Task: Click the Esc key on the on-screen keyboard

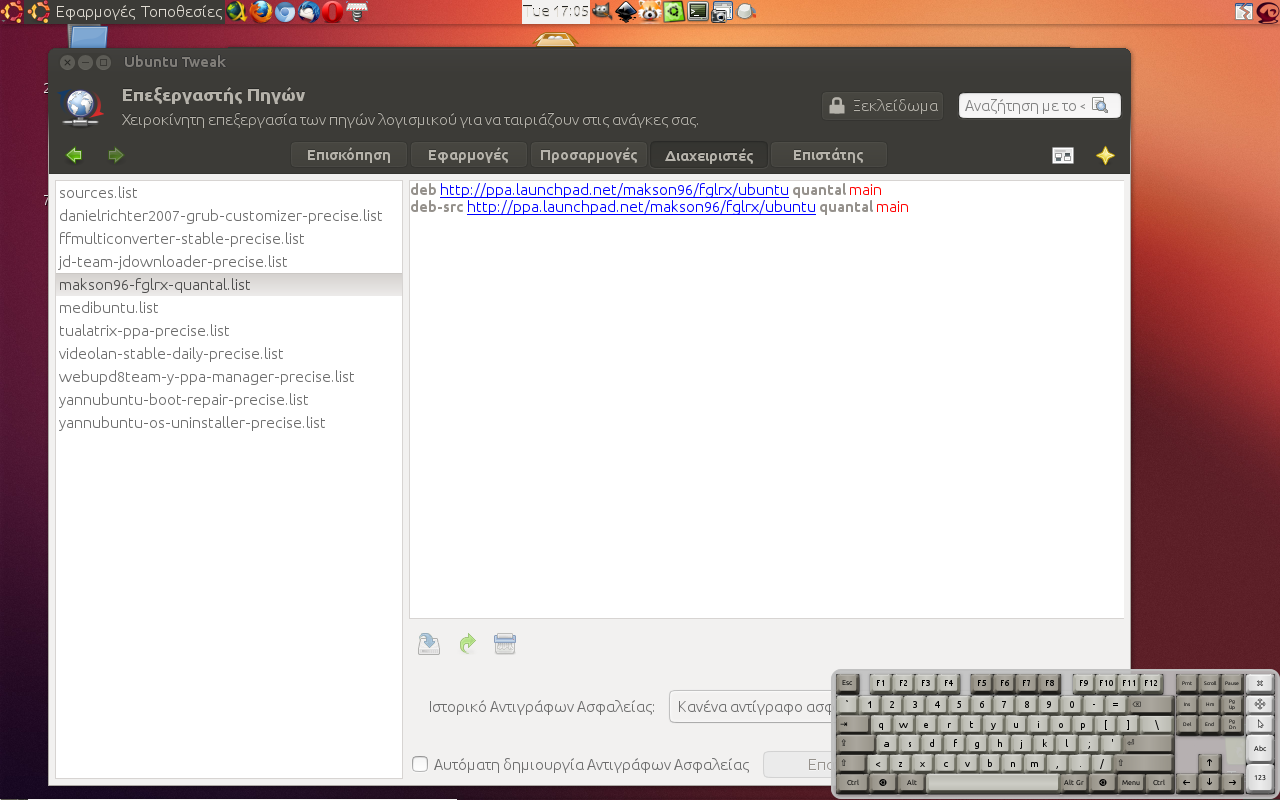Action: [848, 683]
